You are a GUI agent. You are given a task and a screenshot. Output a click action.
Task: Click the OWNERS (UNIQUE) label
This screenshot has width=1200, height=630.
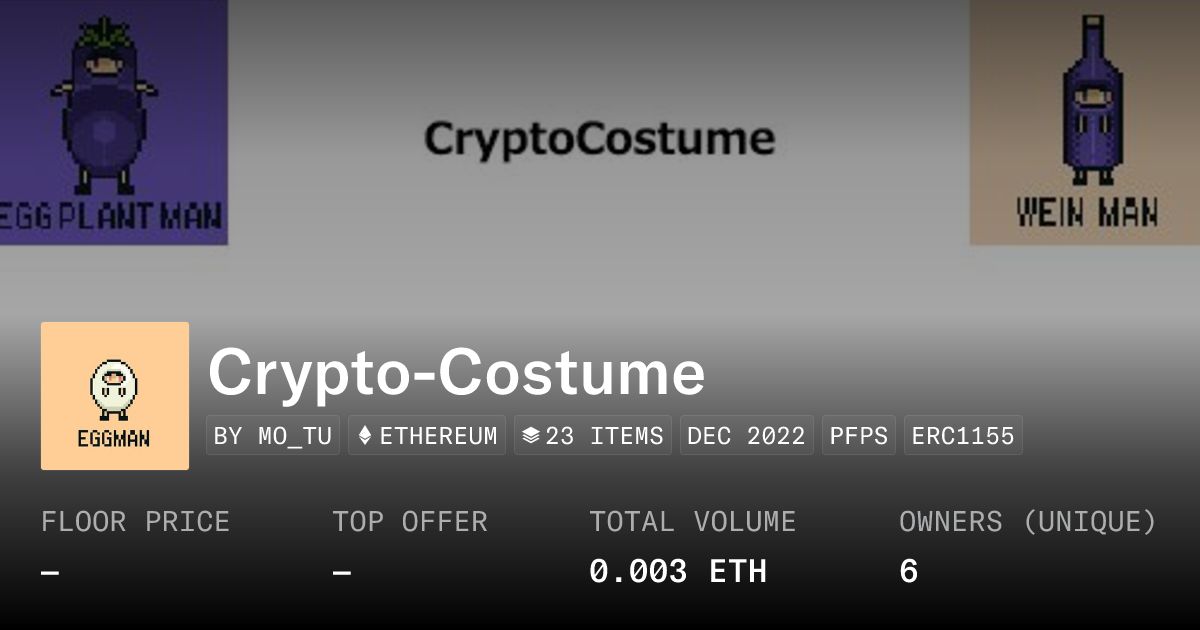tap(1028, 522)
